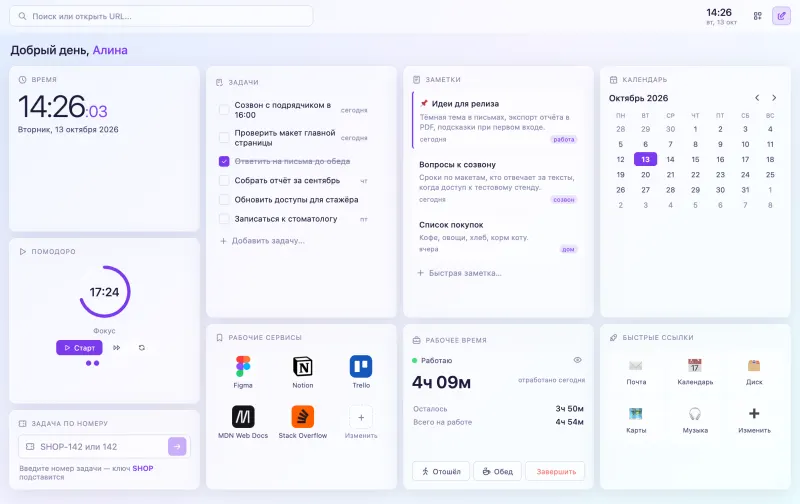
Task: Click the дом tag on Список покупок
Action: 568,249
